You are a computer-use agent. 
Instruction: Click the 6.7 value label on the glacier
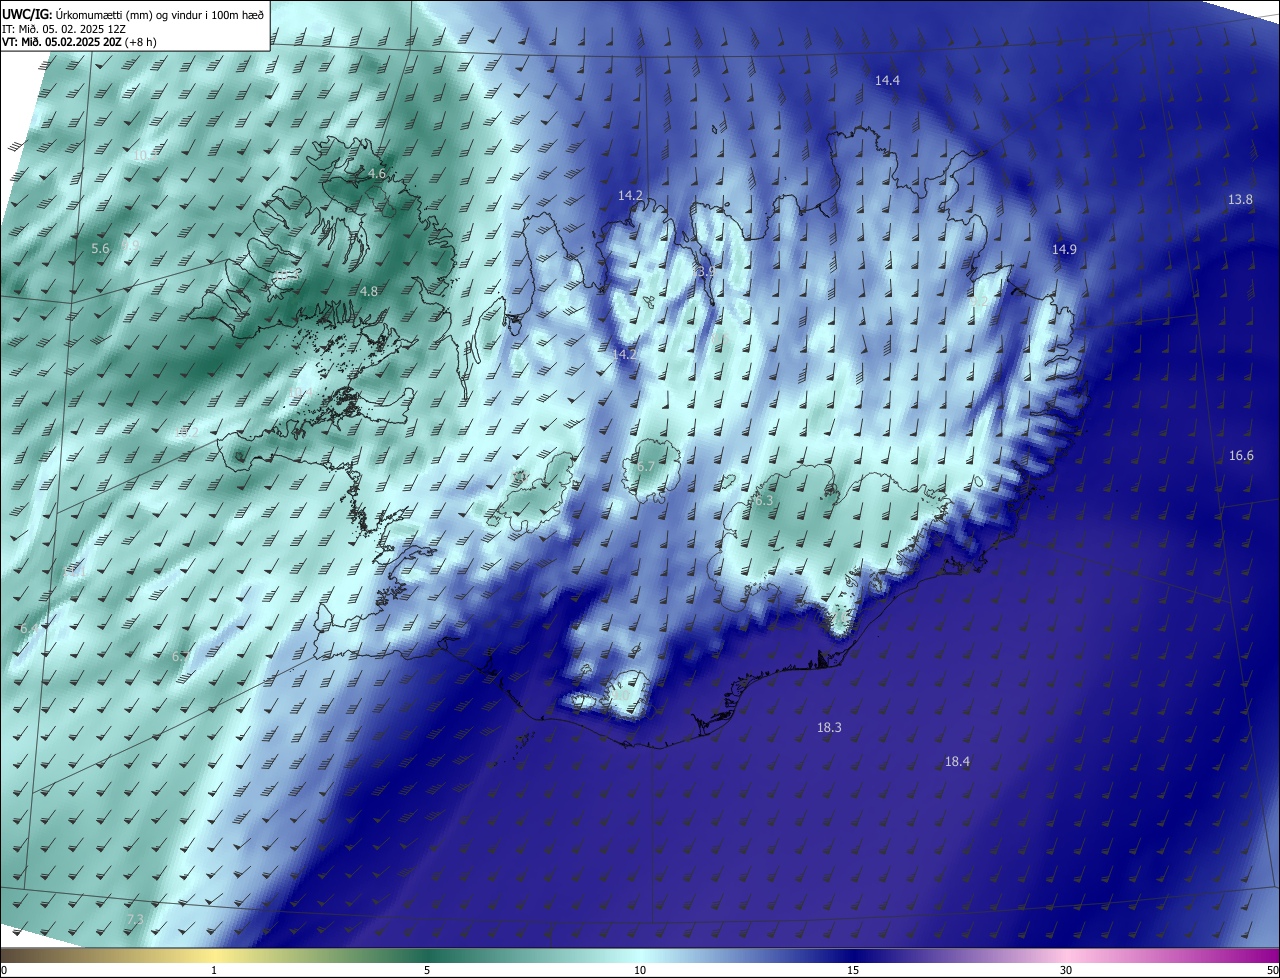(x=646, y=467)
